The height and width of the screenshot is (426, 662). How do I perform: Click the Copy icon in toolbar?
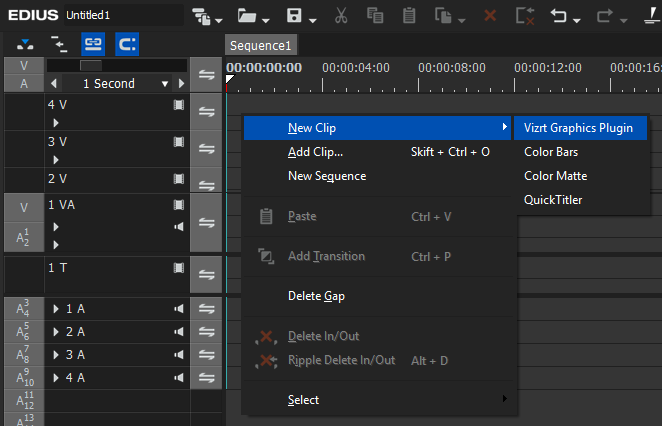click(375, 16)
